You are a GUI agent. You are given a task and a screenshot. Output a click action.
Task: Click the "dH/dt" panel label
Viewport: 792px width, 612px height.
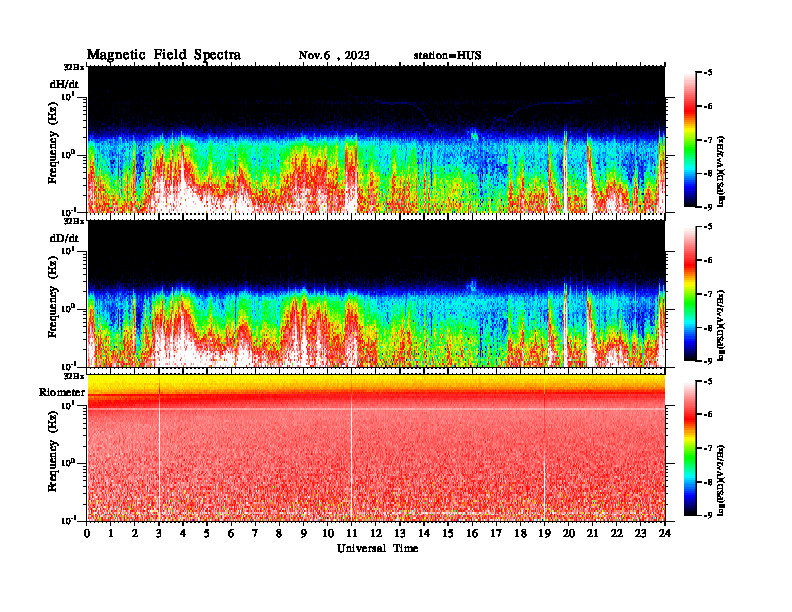point(64,85)
